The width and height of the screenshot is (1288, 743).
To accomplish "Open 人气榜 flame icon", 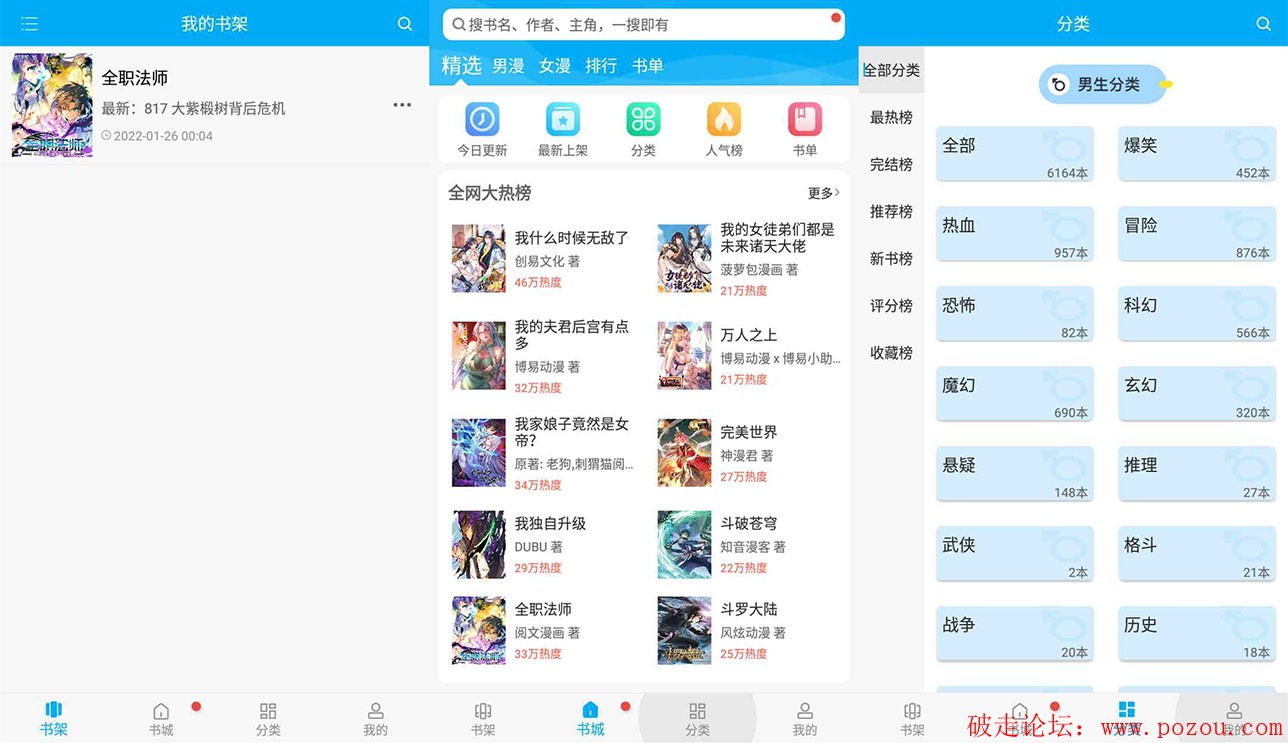I will pos(724,119).
